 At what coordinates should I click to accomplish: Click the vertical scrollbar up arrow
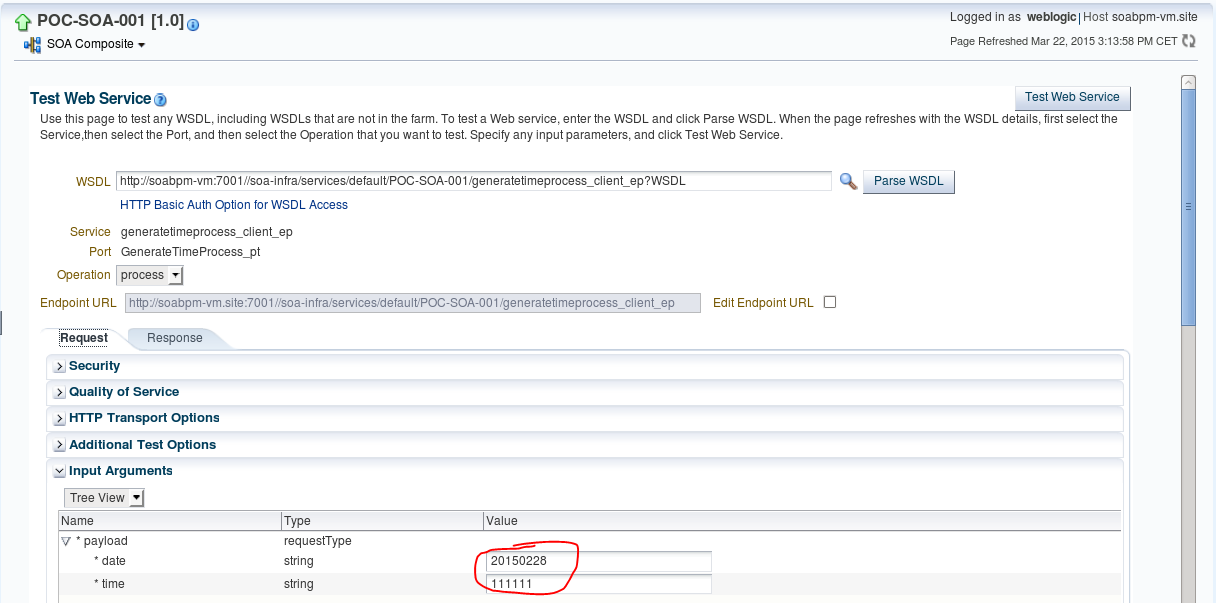pos(1188,82)
